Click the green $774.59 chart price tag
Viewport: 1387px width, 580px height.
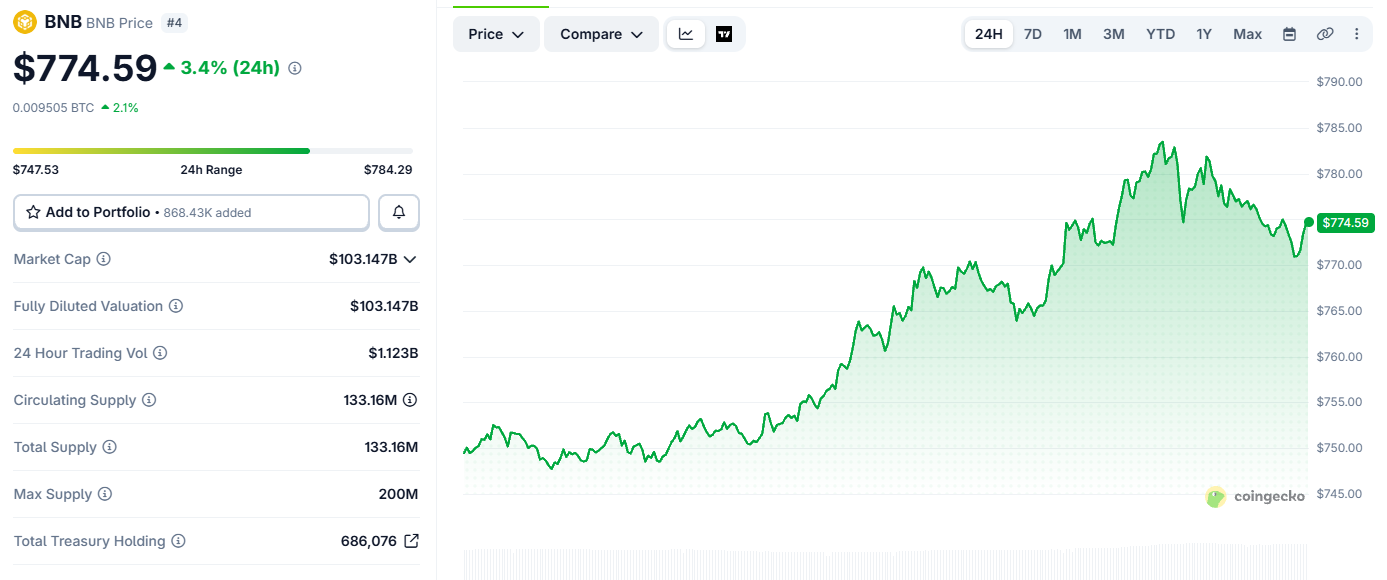[1347, 222]
